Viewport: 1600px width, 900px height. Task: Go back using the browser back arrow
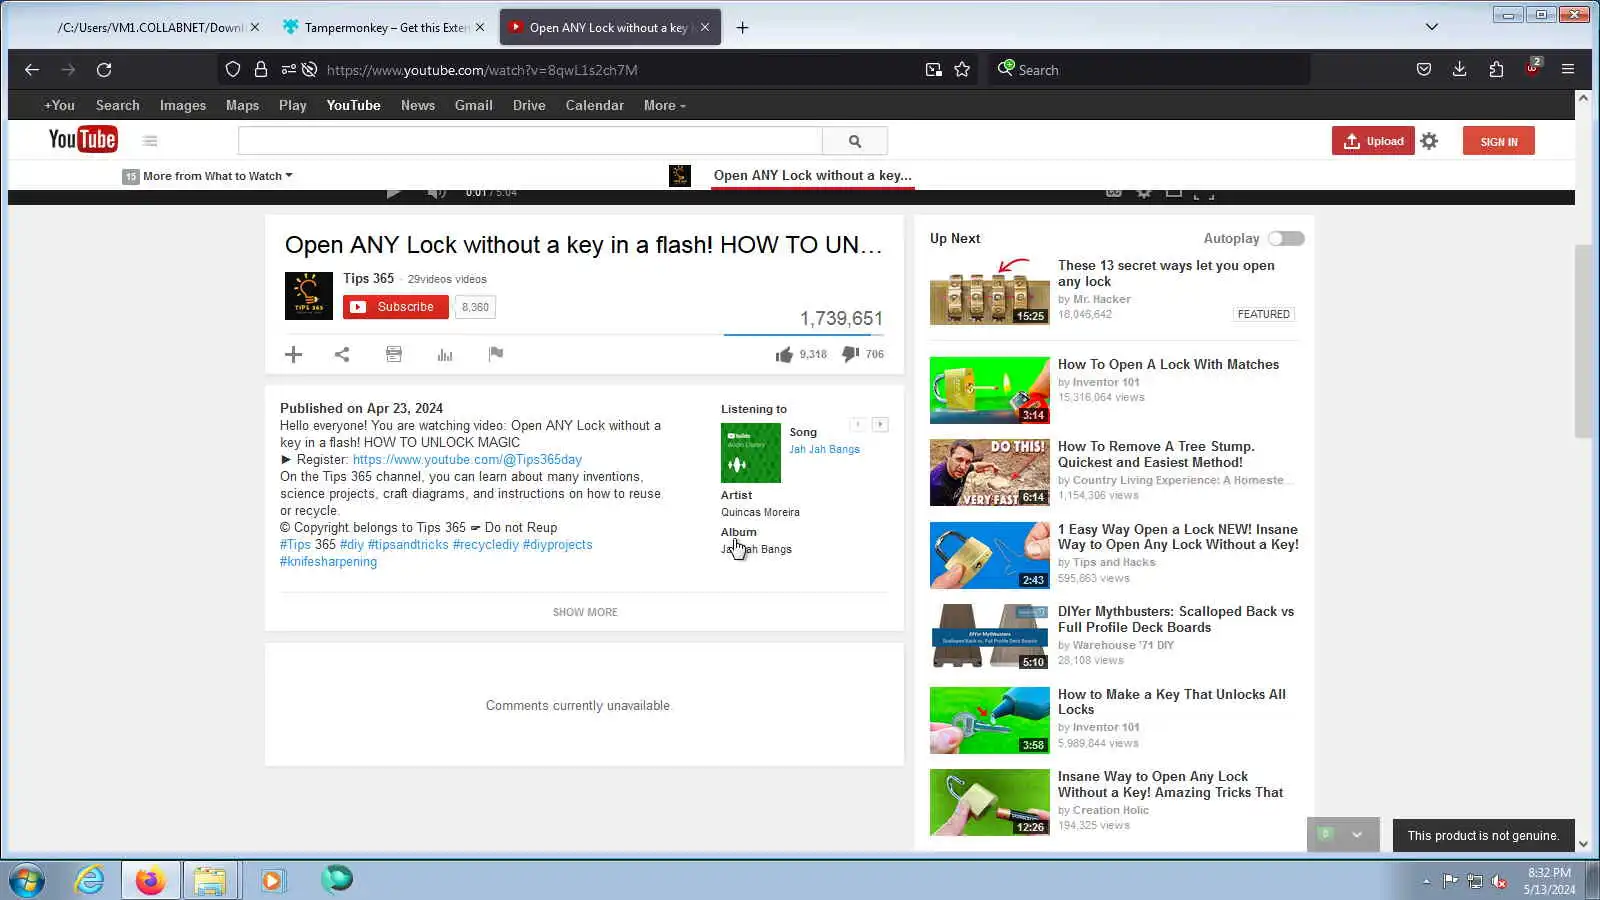point(32,70)
